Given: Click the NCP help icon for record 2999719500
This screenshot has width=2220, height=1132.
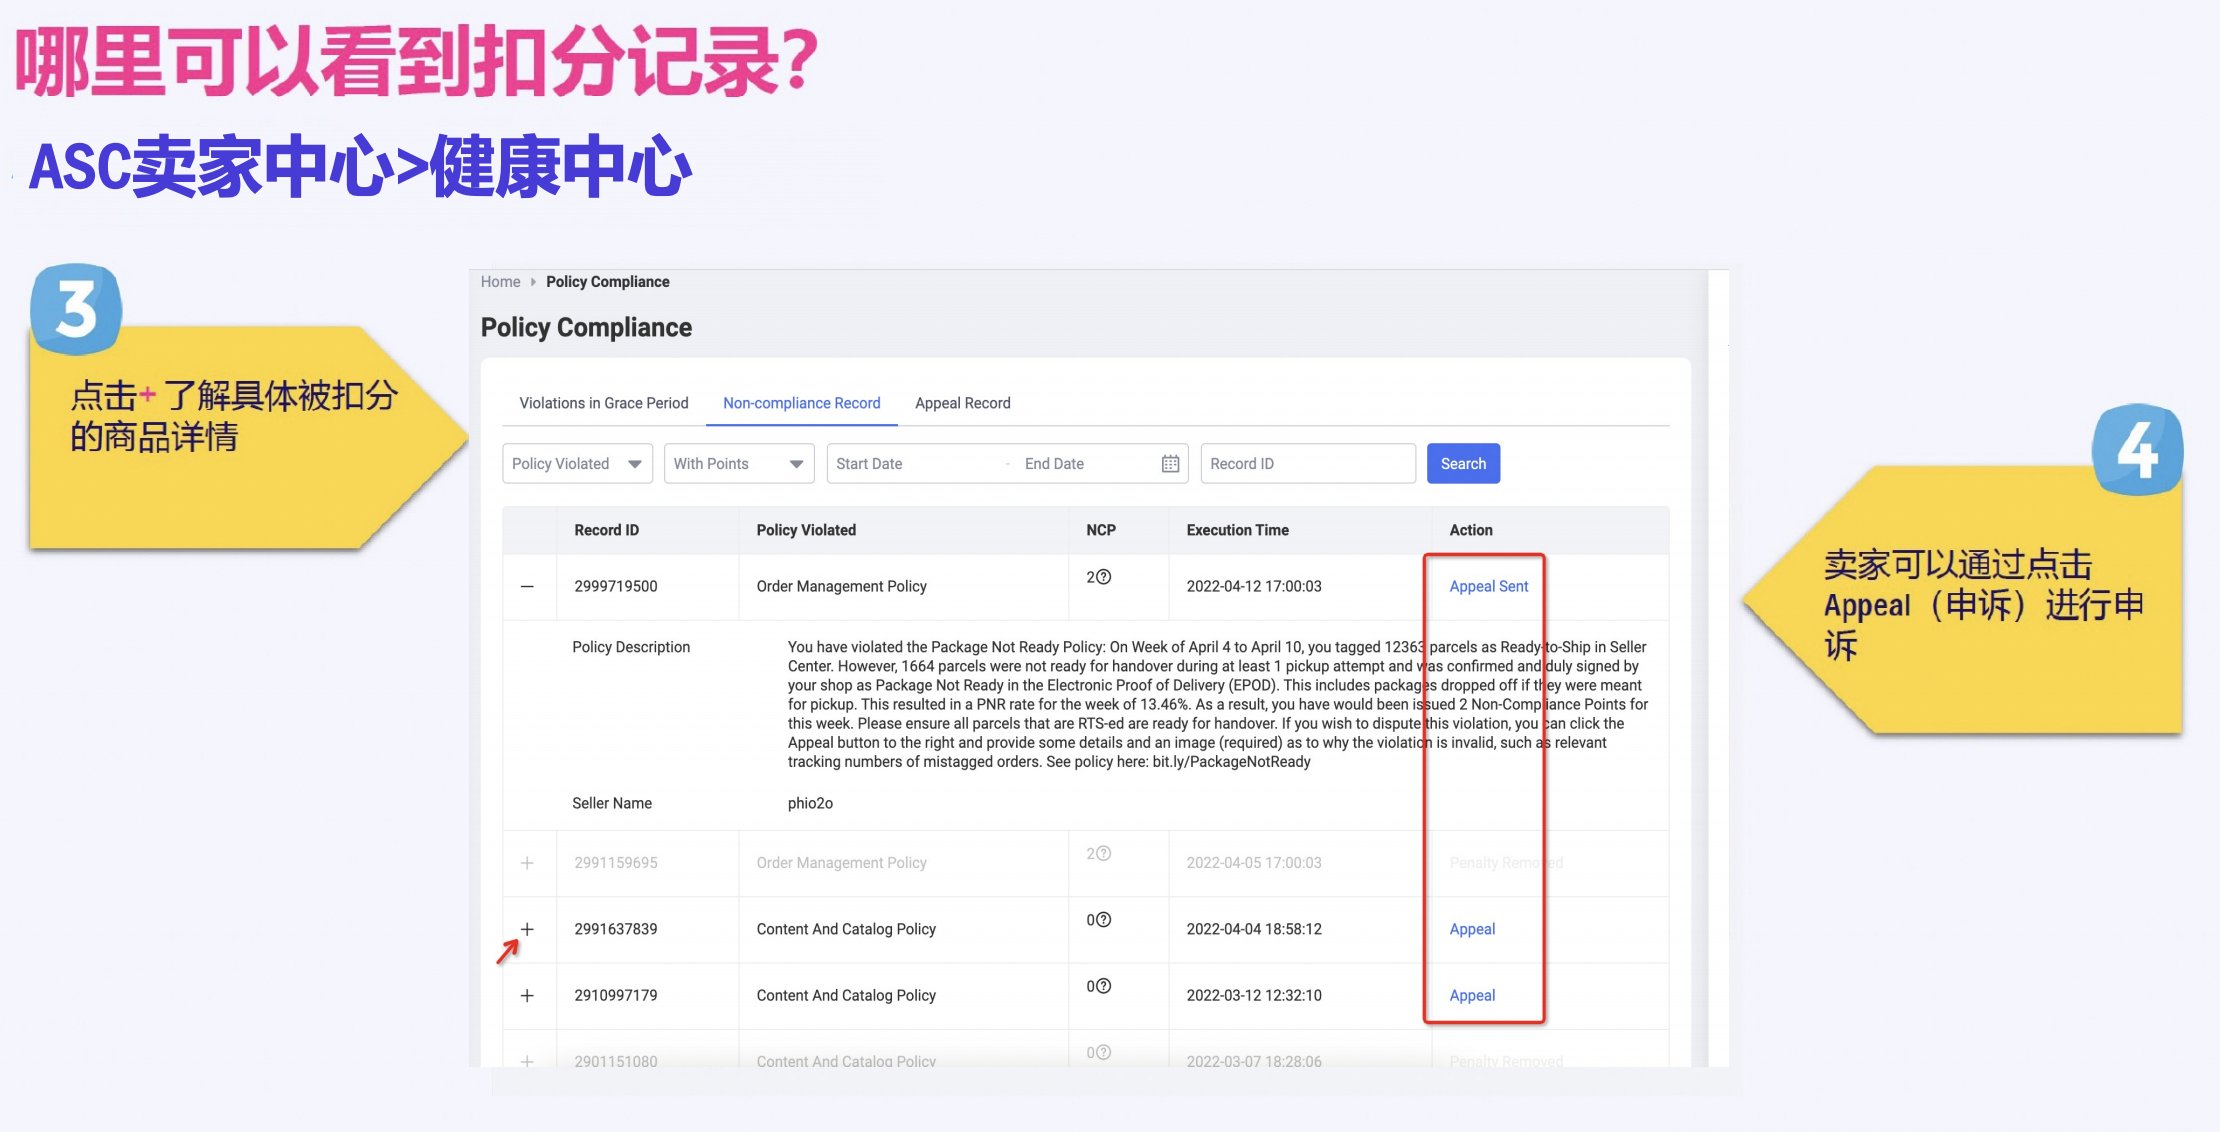Looking at the screenshot, I should pyautogui.click(x=1103, y=577).
